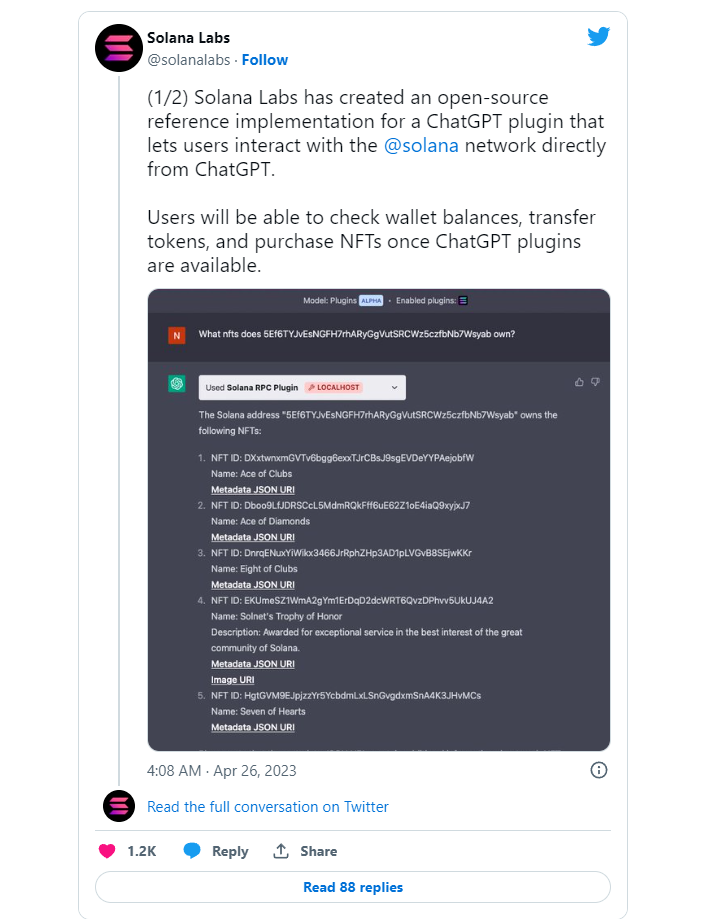Screen dimensions: 704x919
Task: Read the full conversation on Twitter
Action: tap(268, 807)
